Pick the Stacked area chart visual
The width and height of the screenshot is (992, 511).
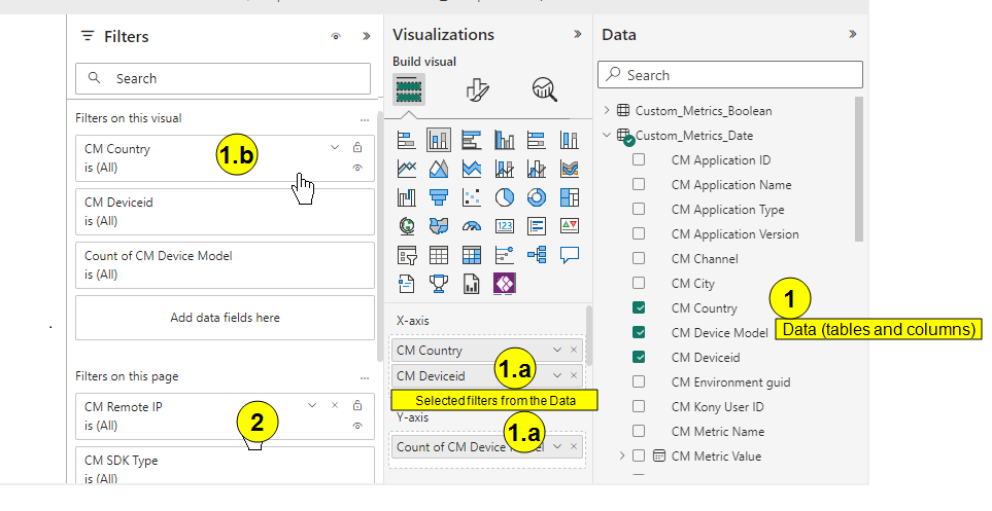pyautogui.click(x=471, y=169)
